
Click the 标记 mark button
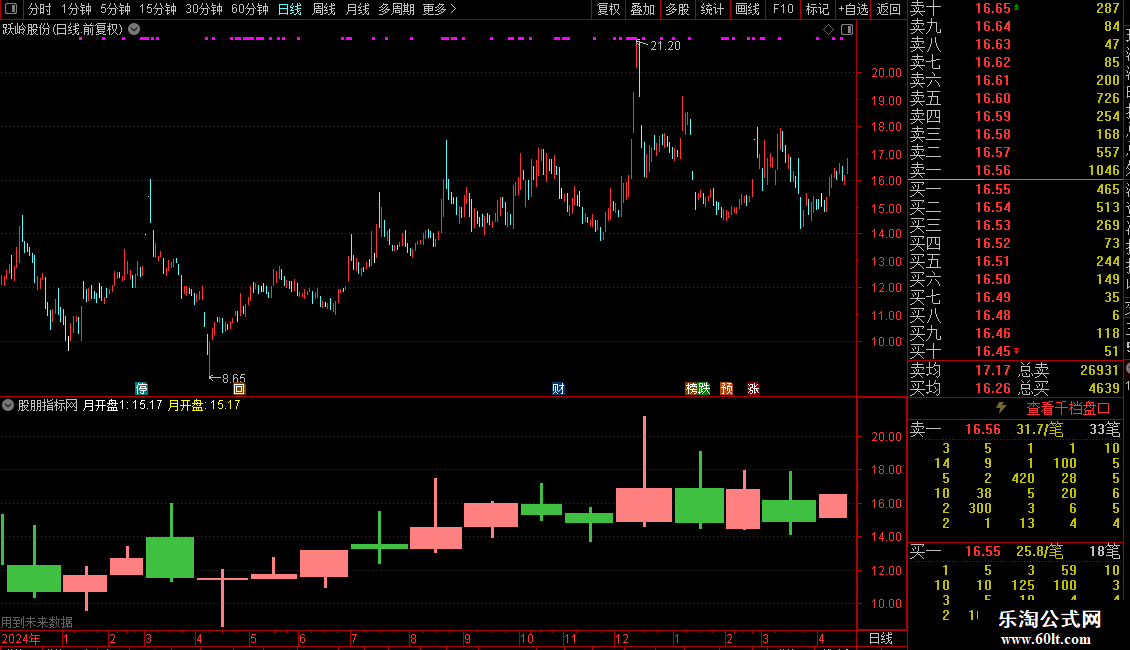point(817,9)
